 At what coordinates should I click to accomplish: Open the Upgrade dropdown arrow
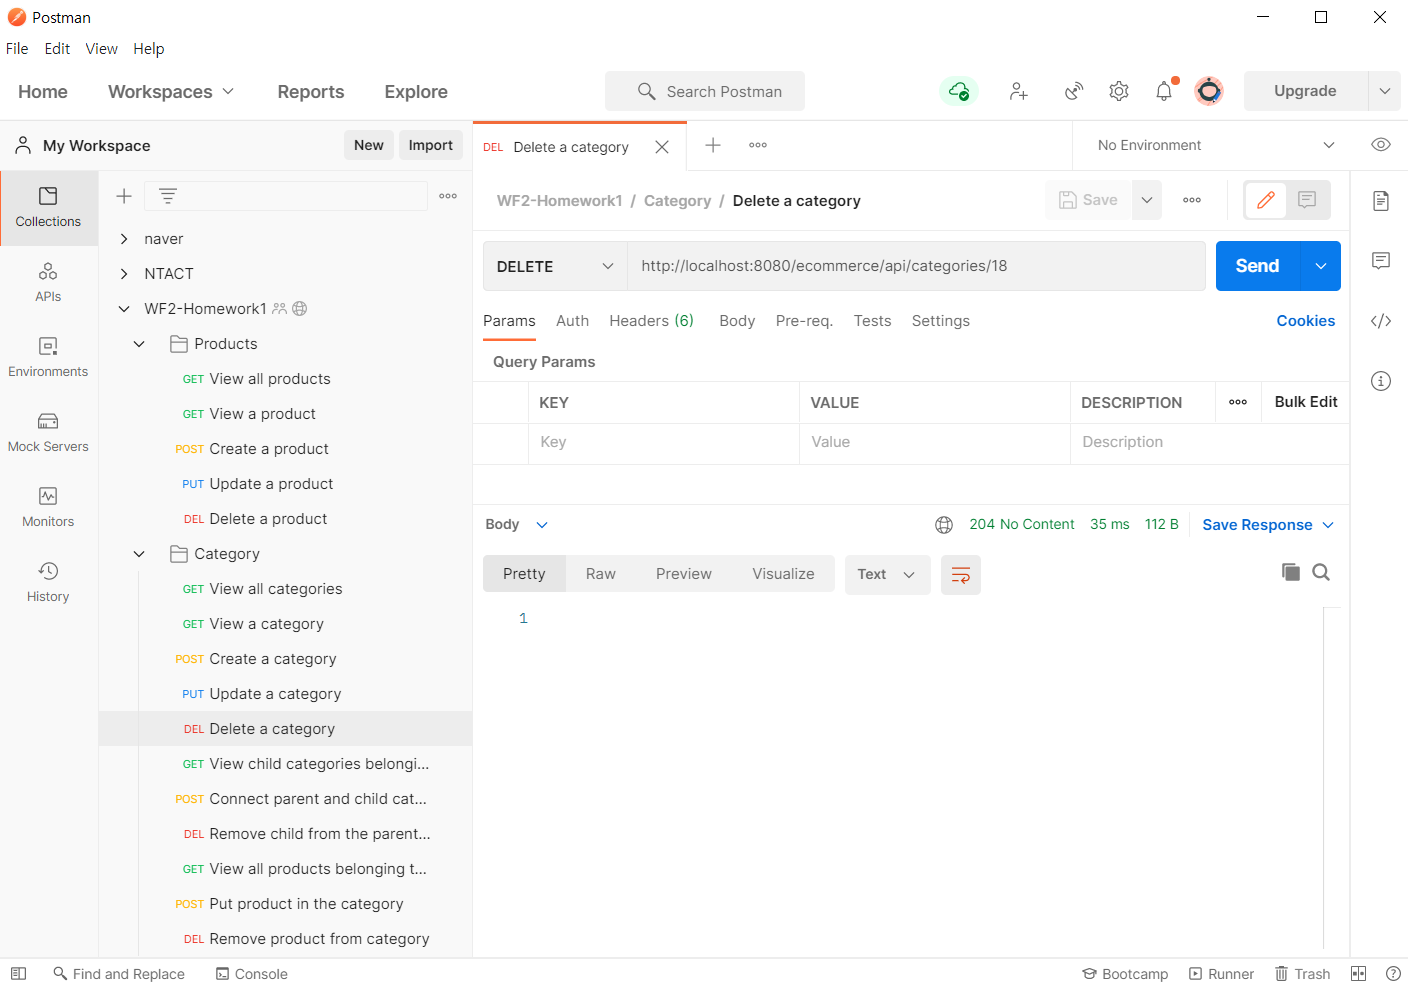coord(1385,91)
